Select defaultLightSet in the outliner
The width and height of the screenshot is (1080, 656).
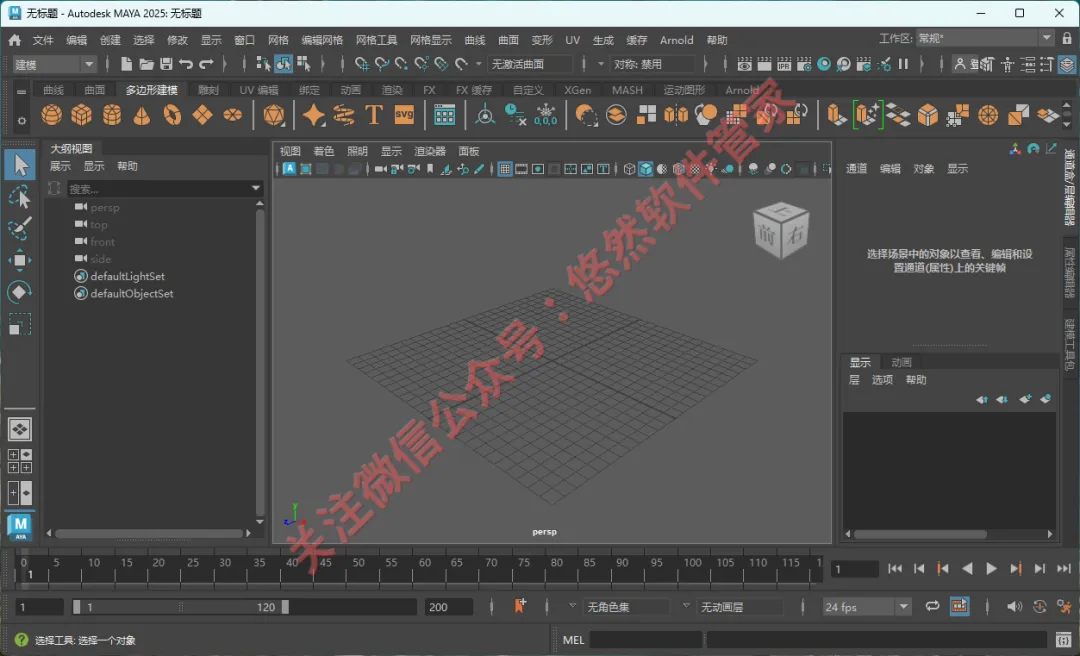pos(127,276)
